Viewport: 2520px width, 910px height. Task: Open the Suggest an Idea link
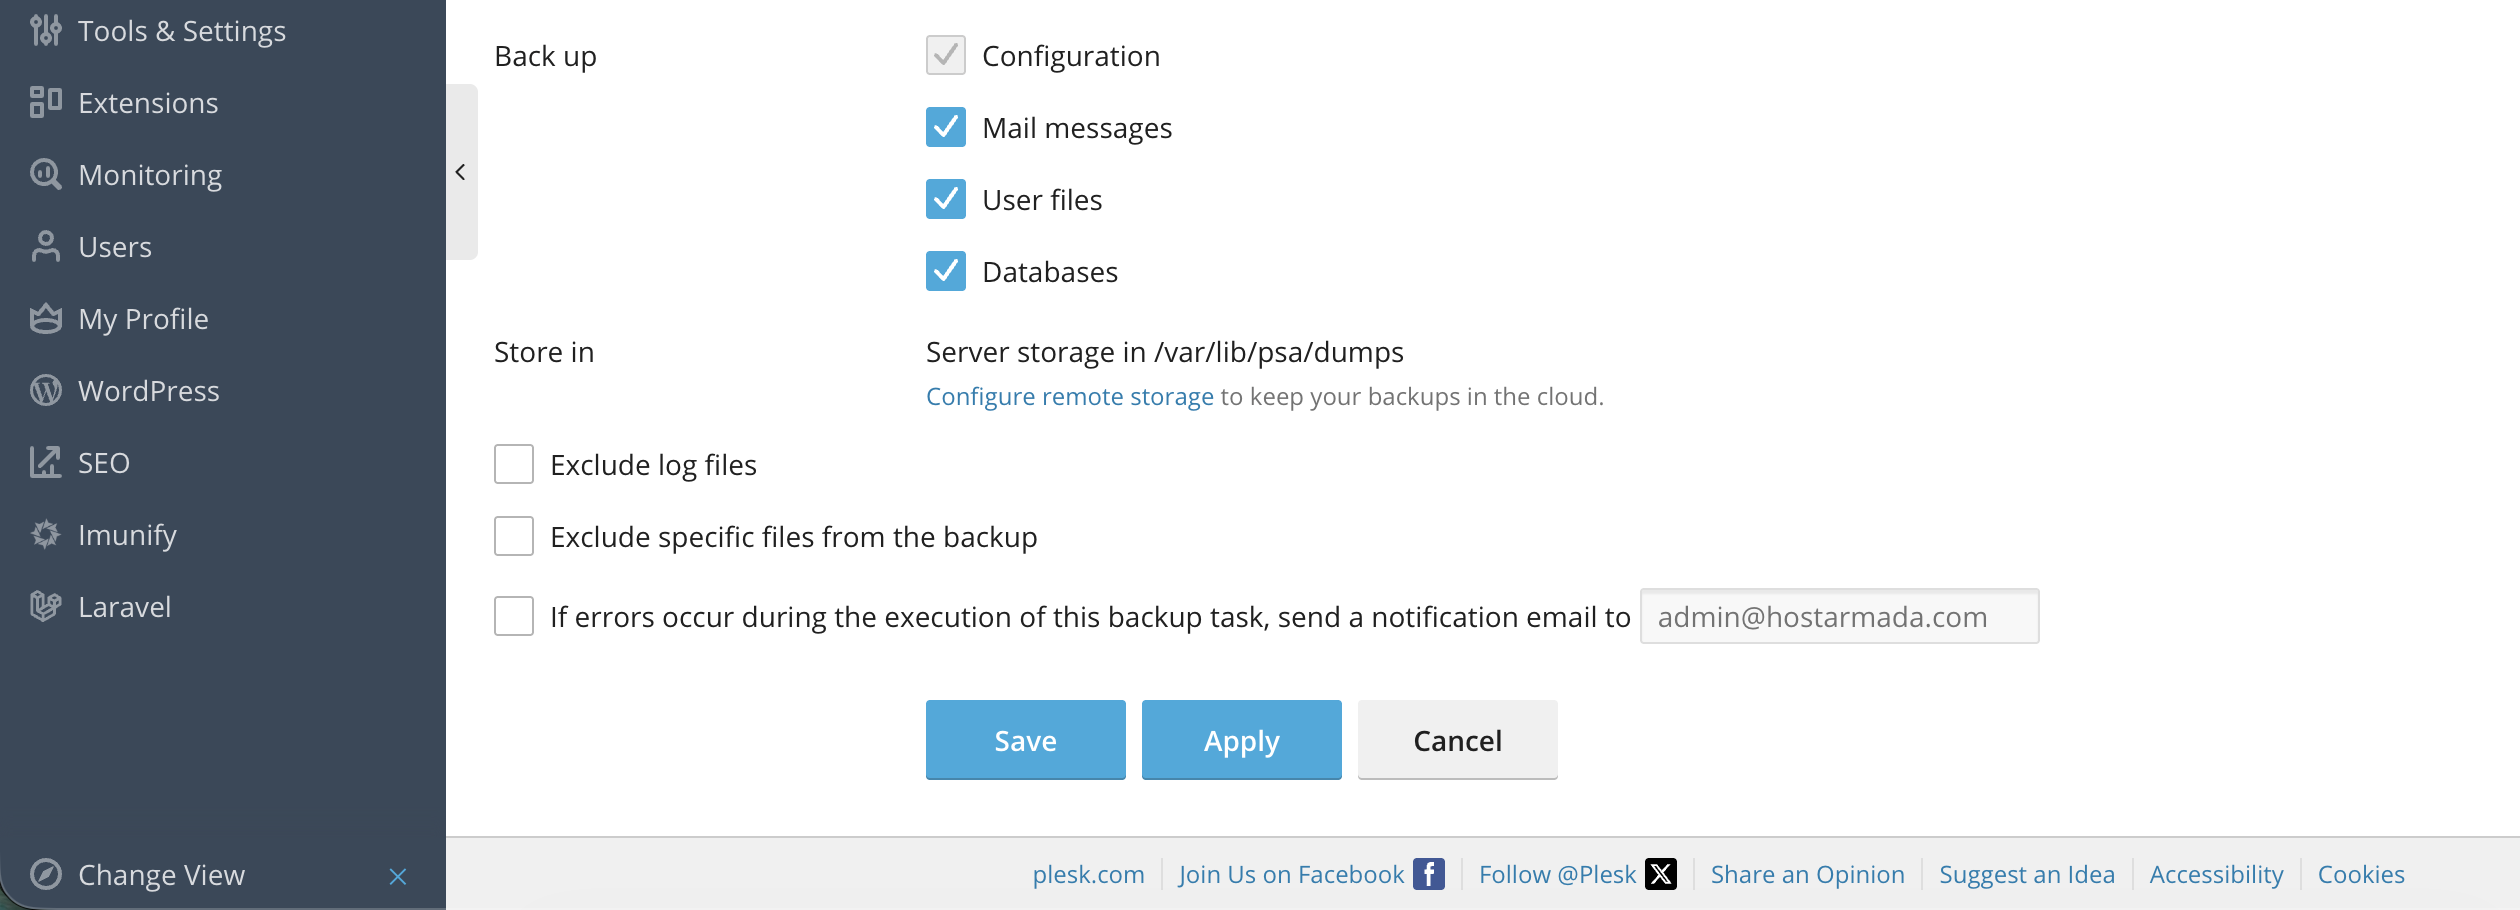click(2027, 875)
